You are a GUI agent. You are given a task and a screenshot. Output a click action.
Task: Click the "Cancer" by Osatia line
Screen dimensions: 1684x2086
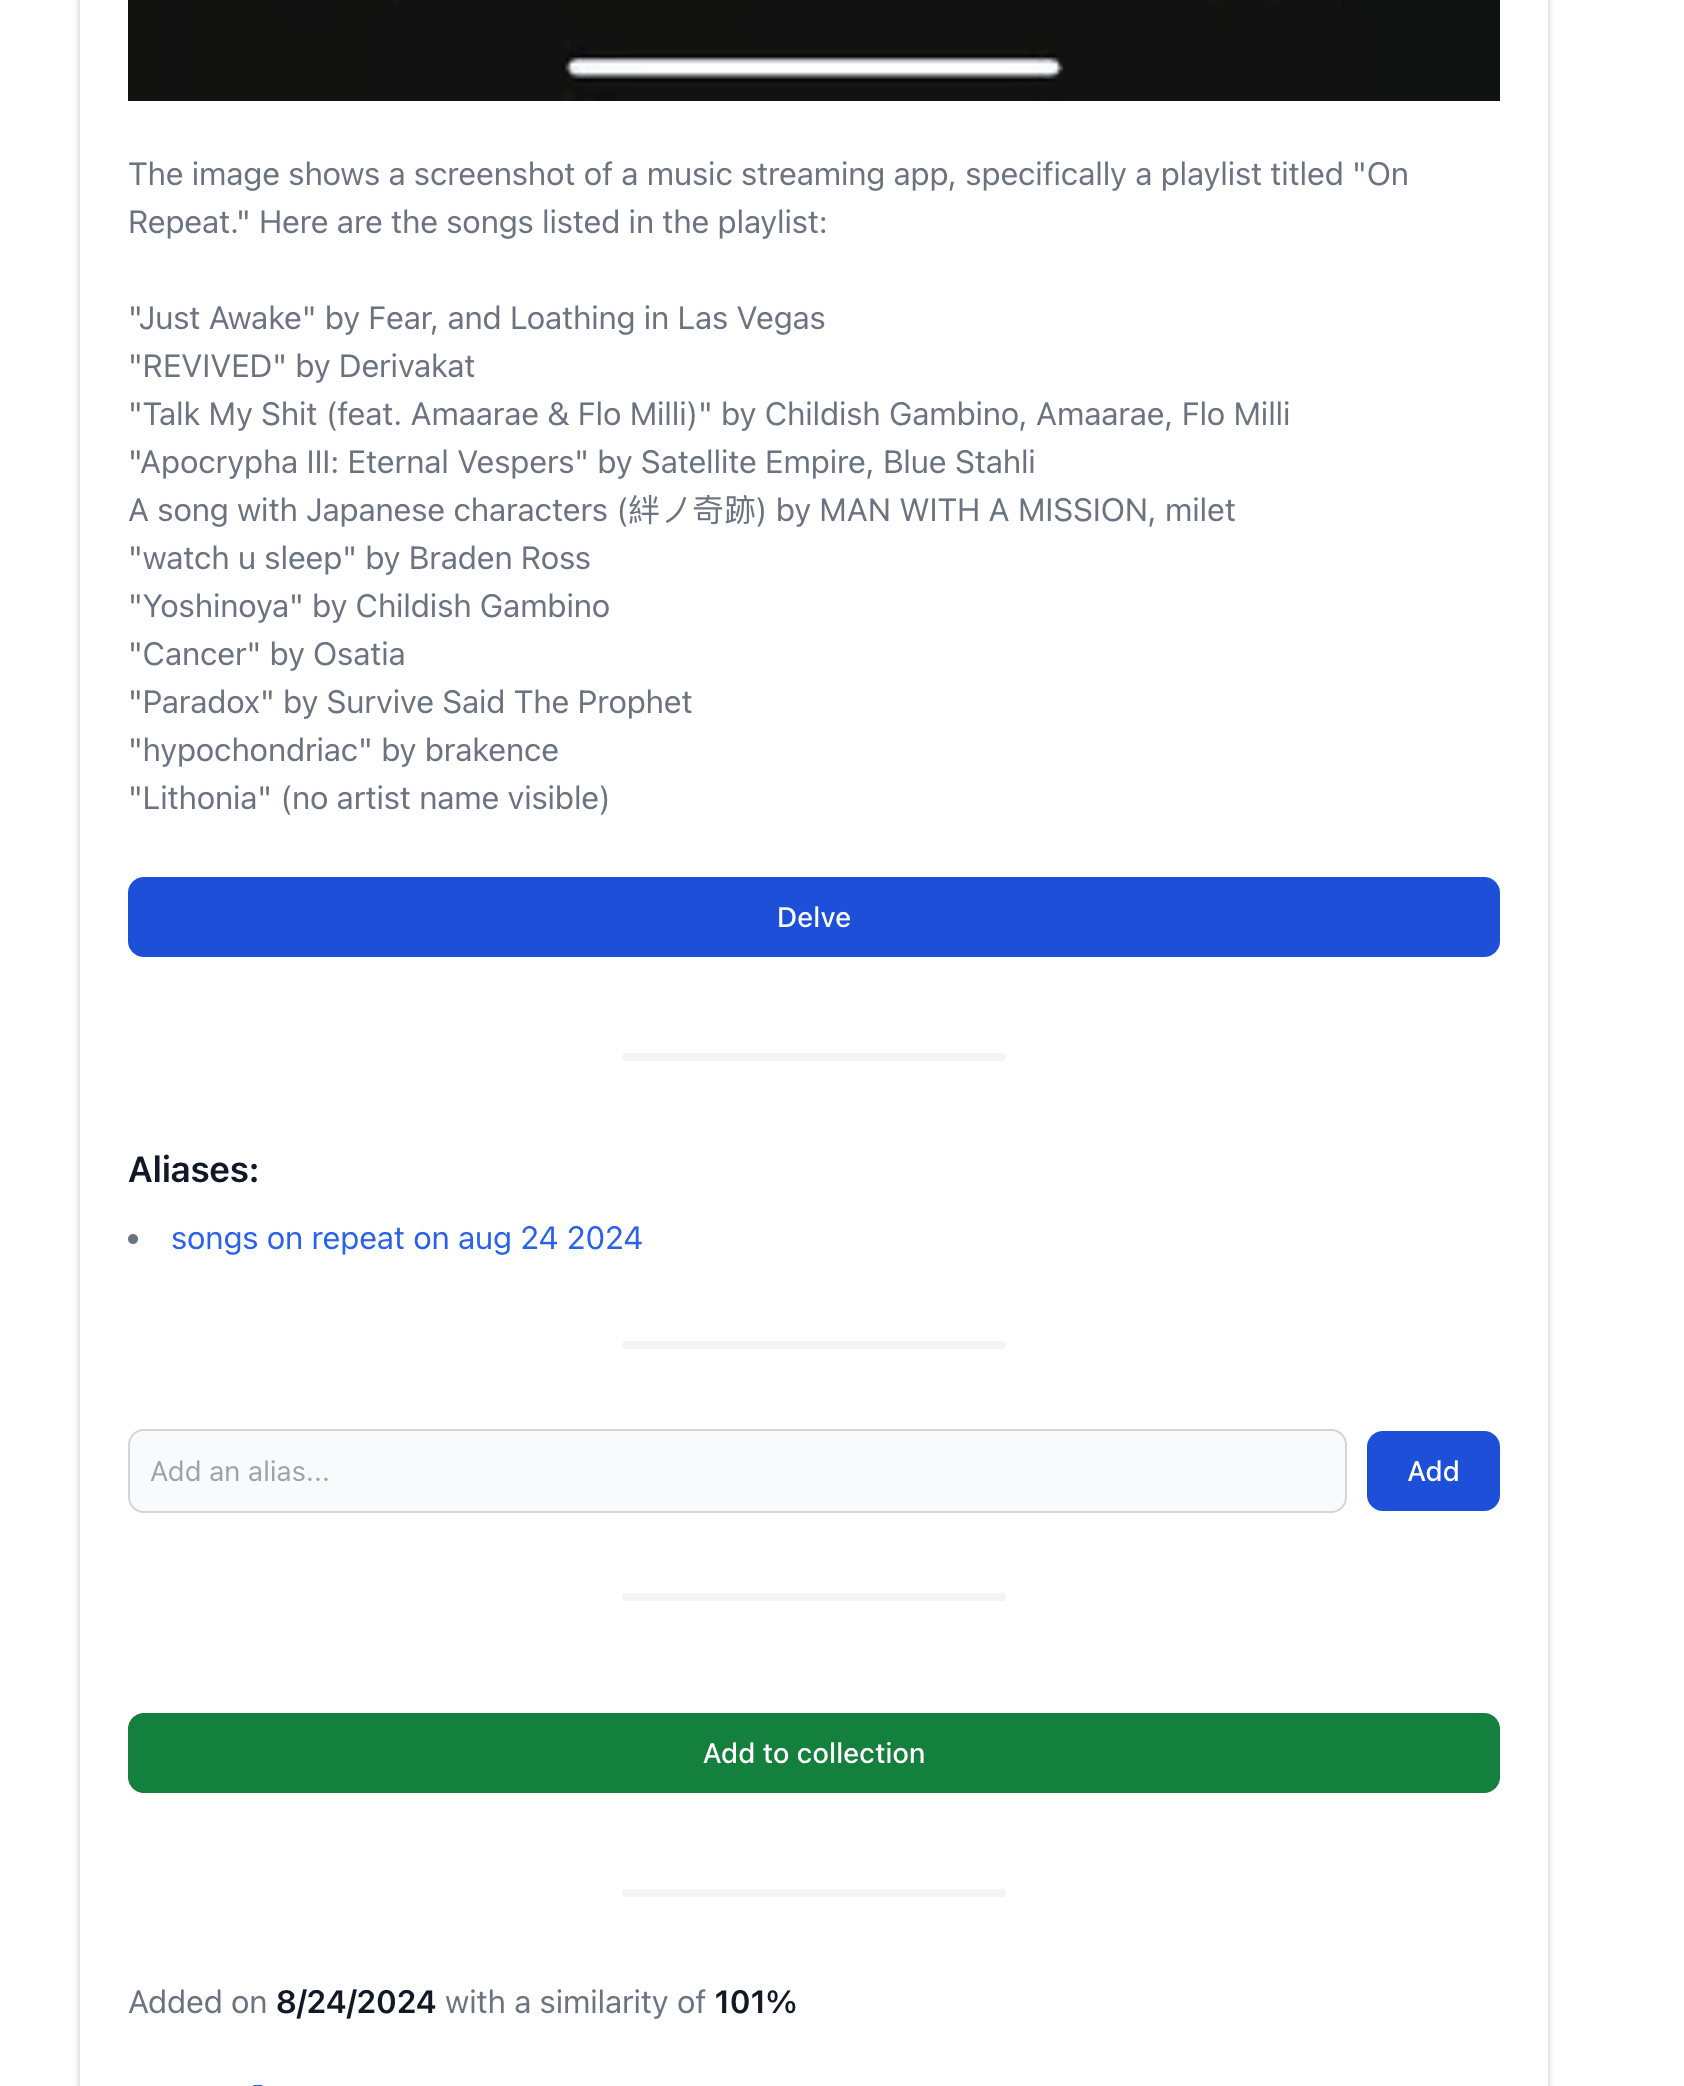(x=266, y=654)
